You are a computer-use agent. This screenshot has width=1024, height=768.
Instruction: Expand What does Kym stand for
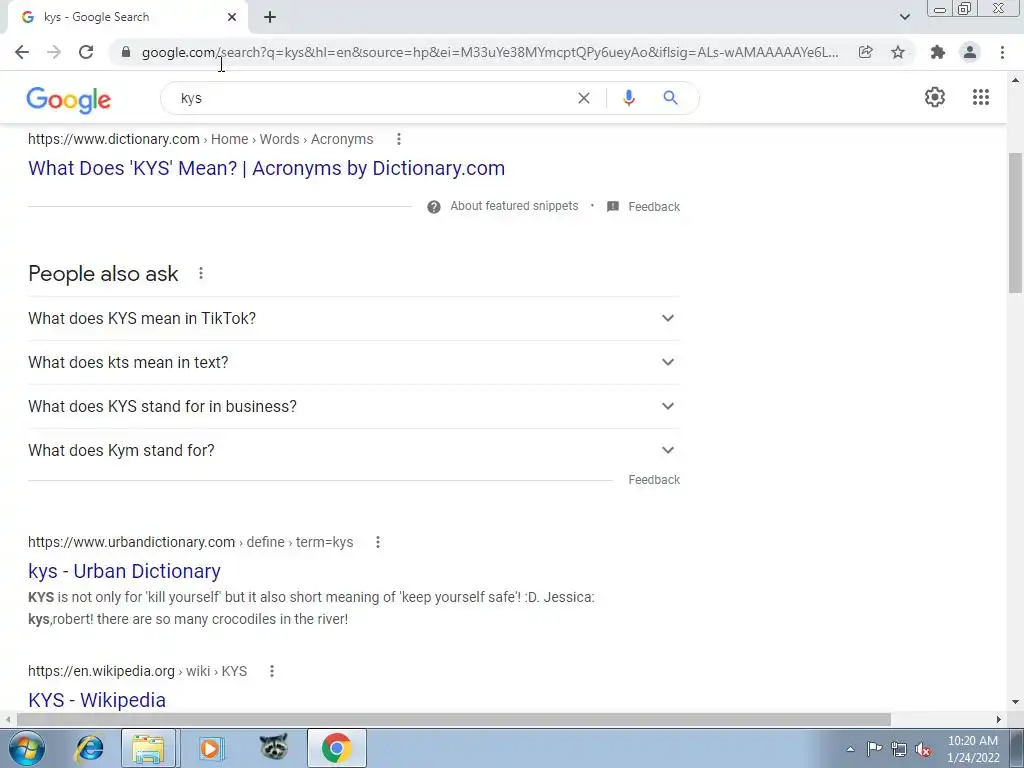click(x=353, y=451)
